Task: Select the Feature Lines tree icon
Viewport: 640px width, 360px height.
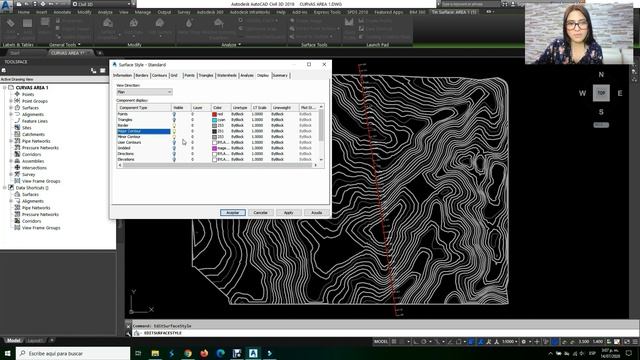Action: click(17, 121)
